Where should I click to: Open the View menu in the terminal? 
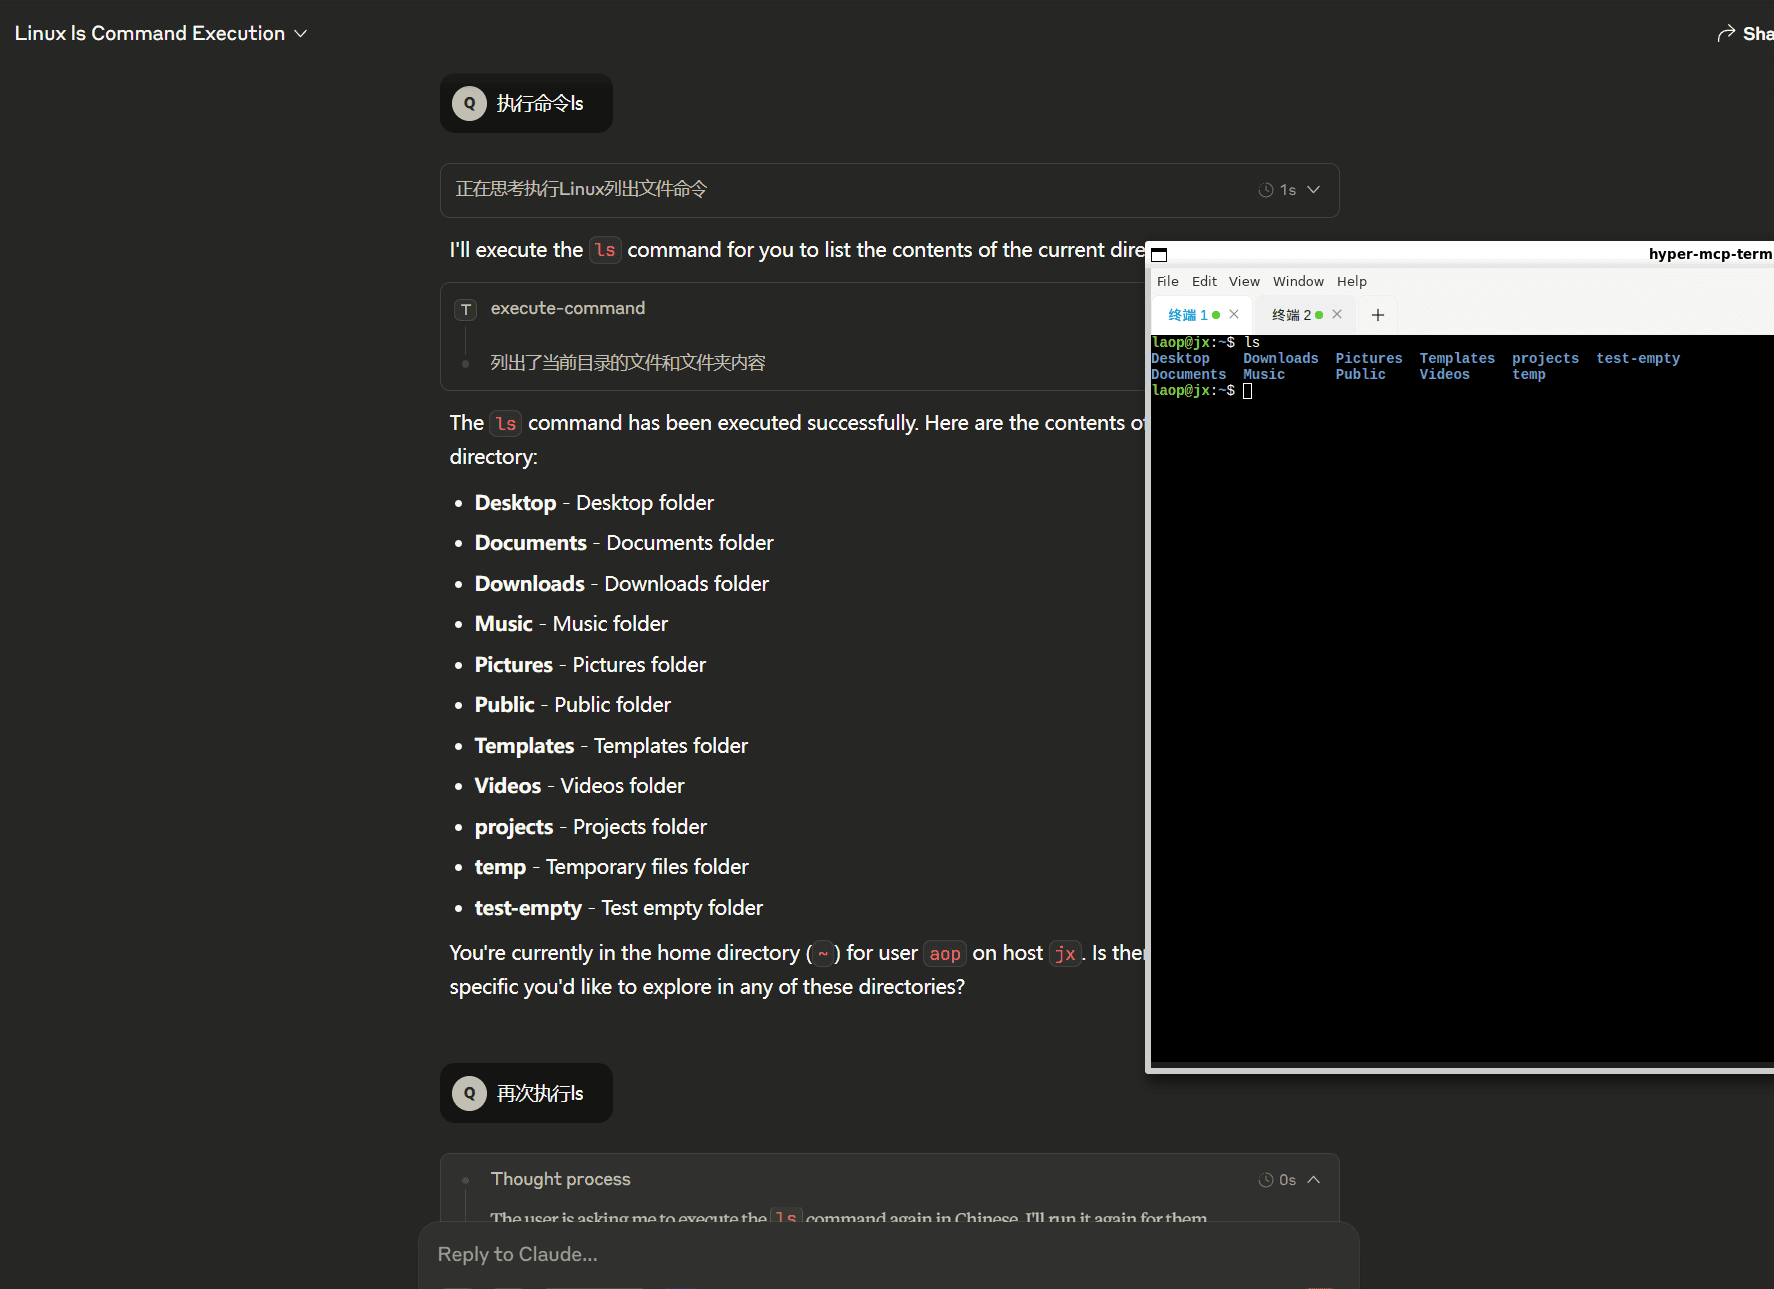tap(1244, 281)
